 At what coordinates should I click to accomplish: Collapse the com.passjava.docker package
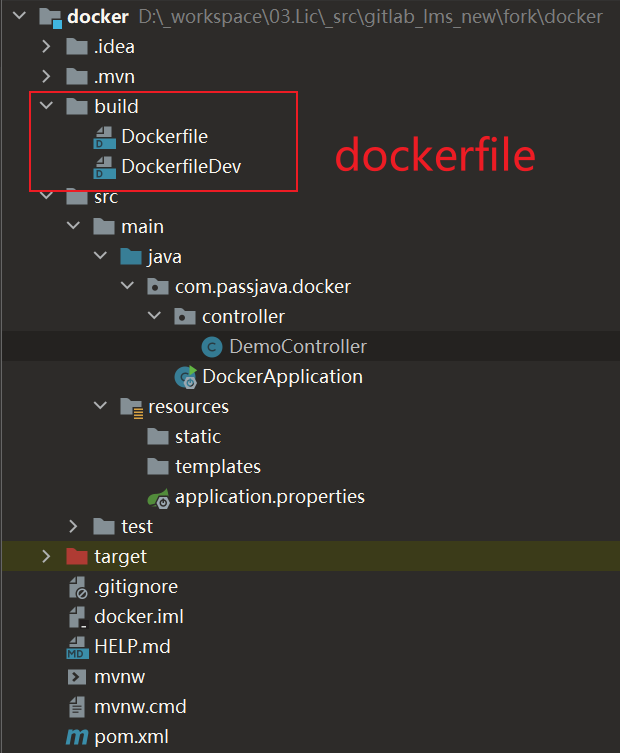127,287
